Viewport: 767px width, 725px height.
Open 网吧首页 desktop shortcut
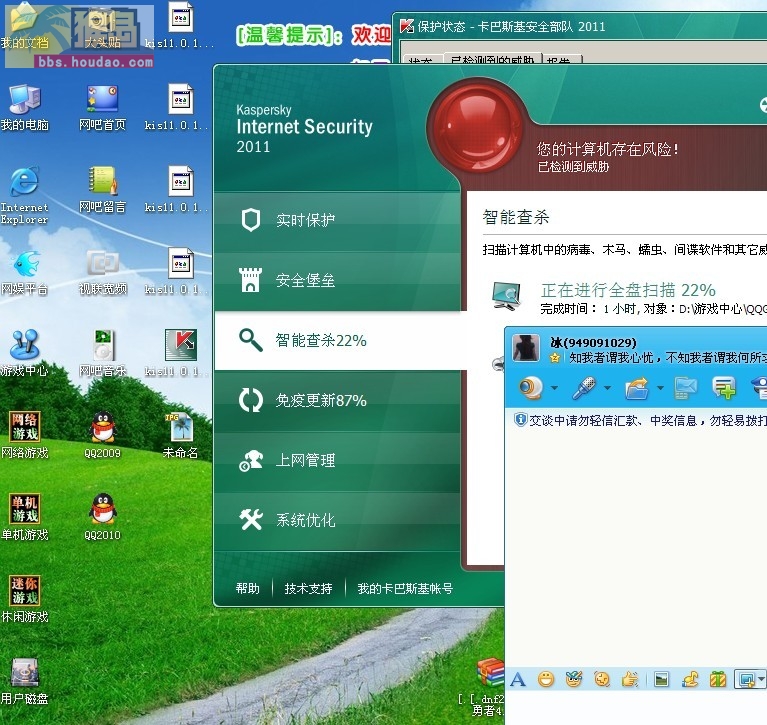click(102, 107)
